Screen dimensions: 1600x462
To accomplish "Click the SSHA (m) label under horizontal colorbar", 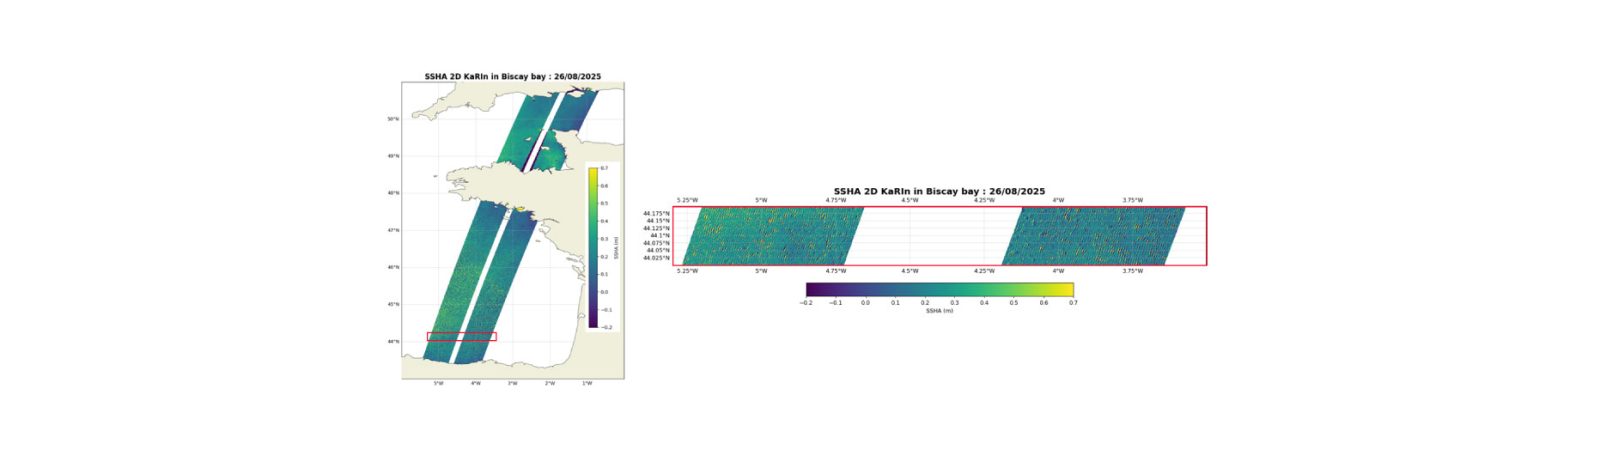I will coord(939,311).
